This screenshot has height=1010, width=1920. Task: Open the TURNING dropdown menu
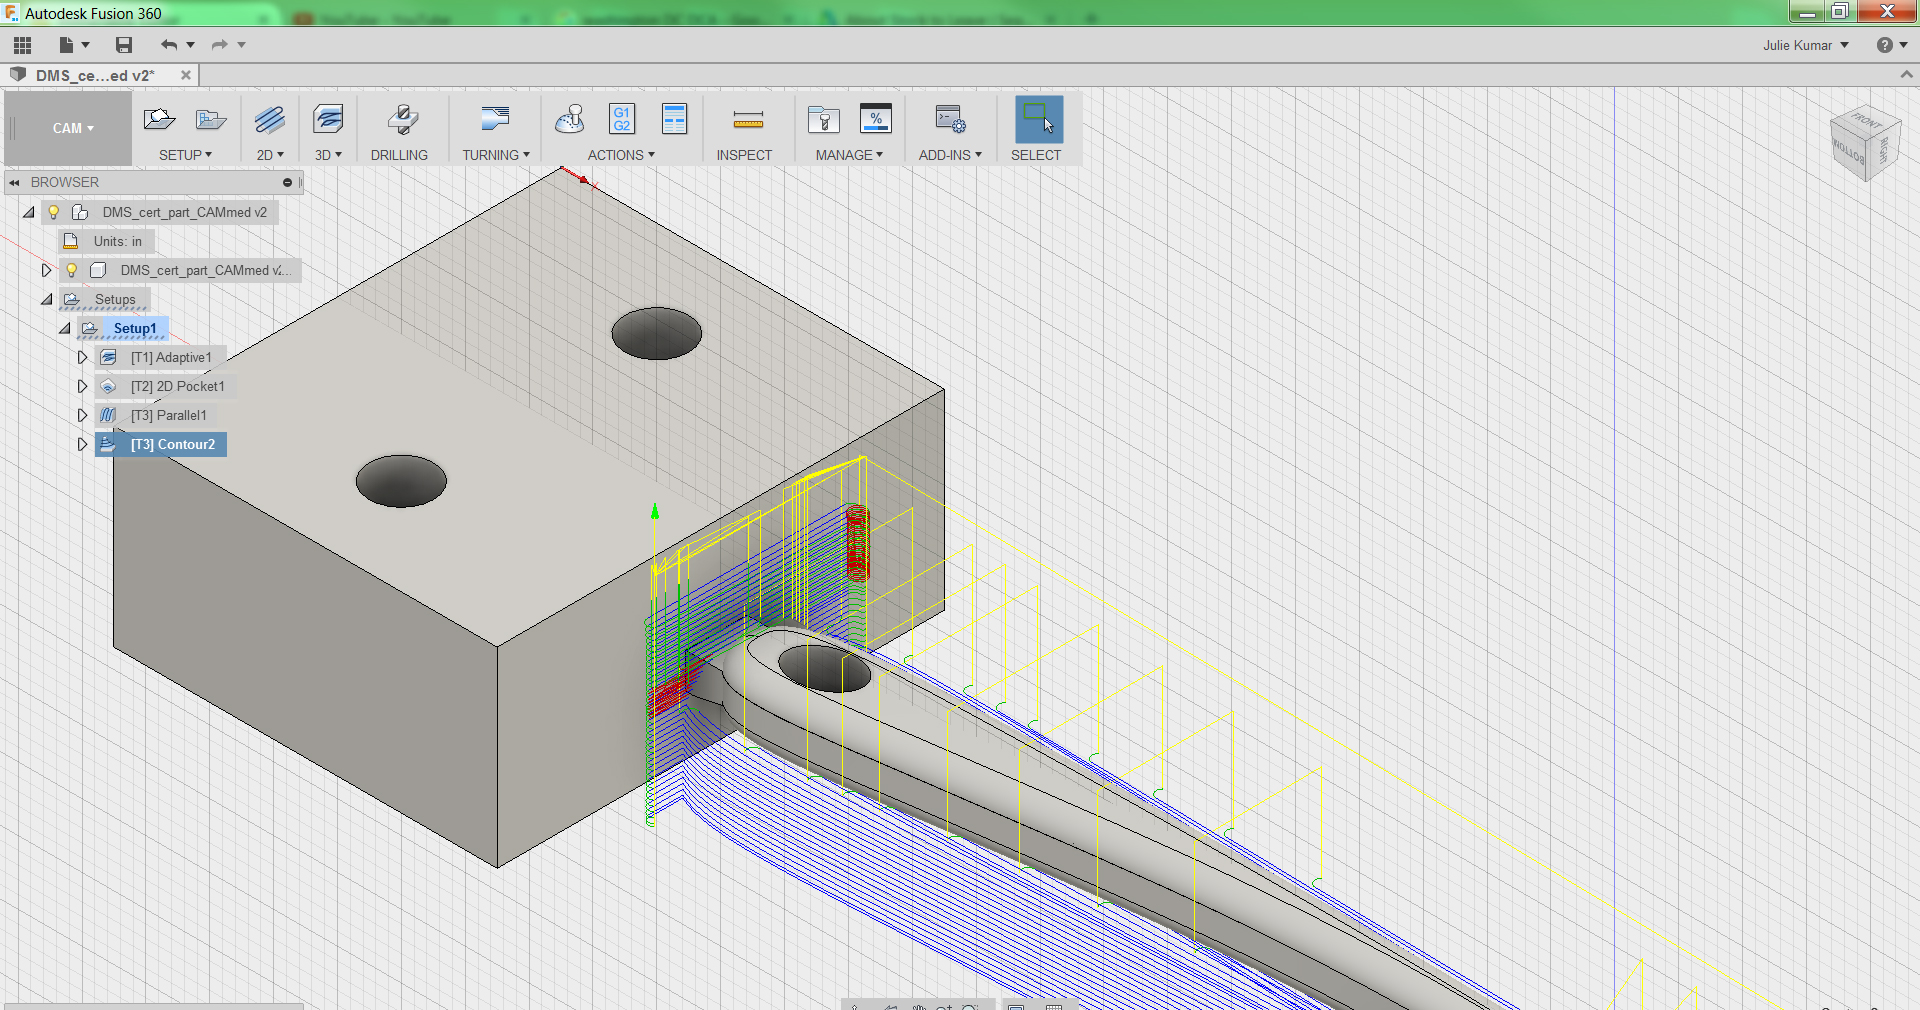pos(495,155)
